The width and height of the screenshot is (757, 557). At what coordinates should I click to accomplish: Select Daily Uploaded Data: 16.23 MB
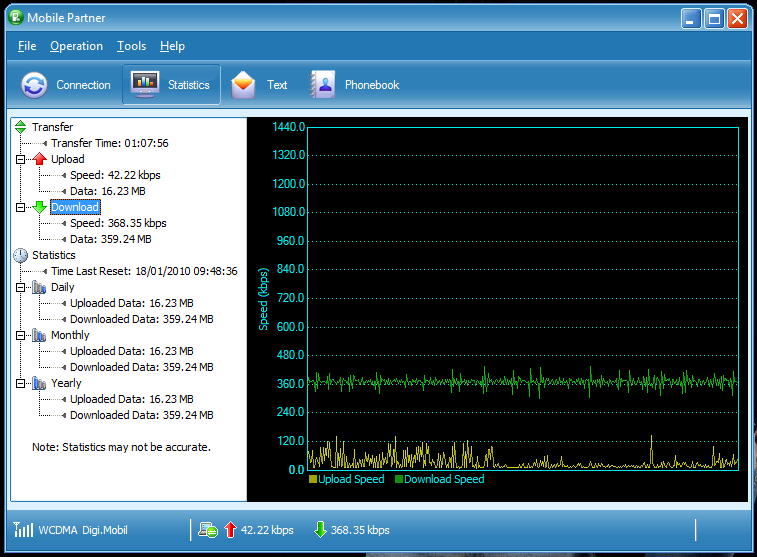pyautogui.click(x=132, y=303)
